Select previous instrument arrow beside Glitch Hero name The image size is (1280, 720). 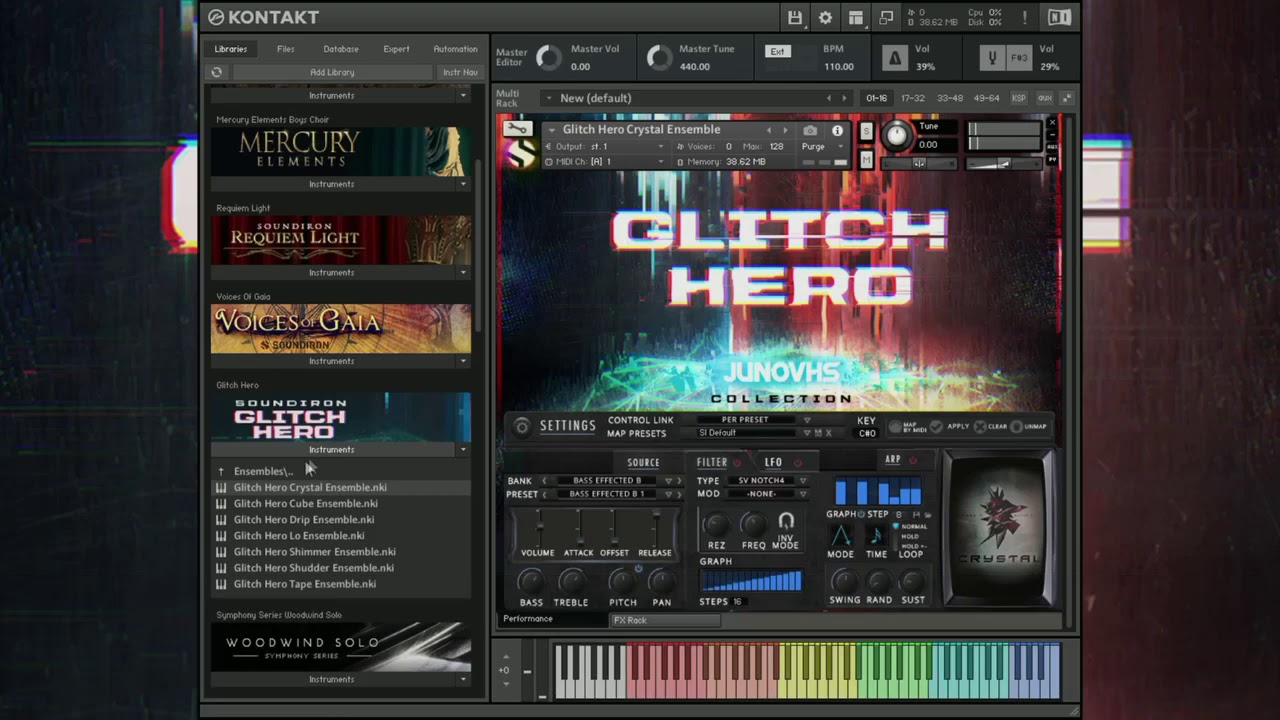769,130
